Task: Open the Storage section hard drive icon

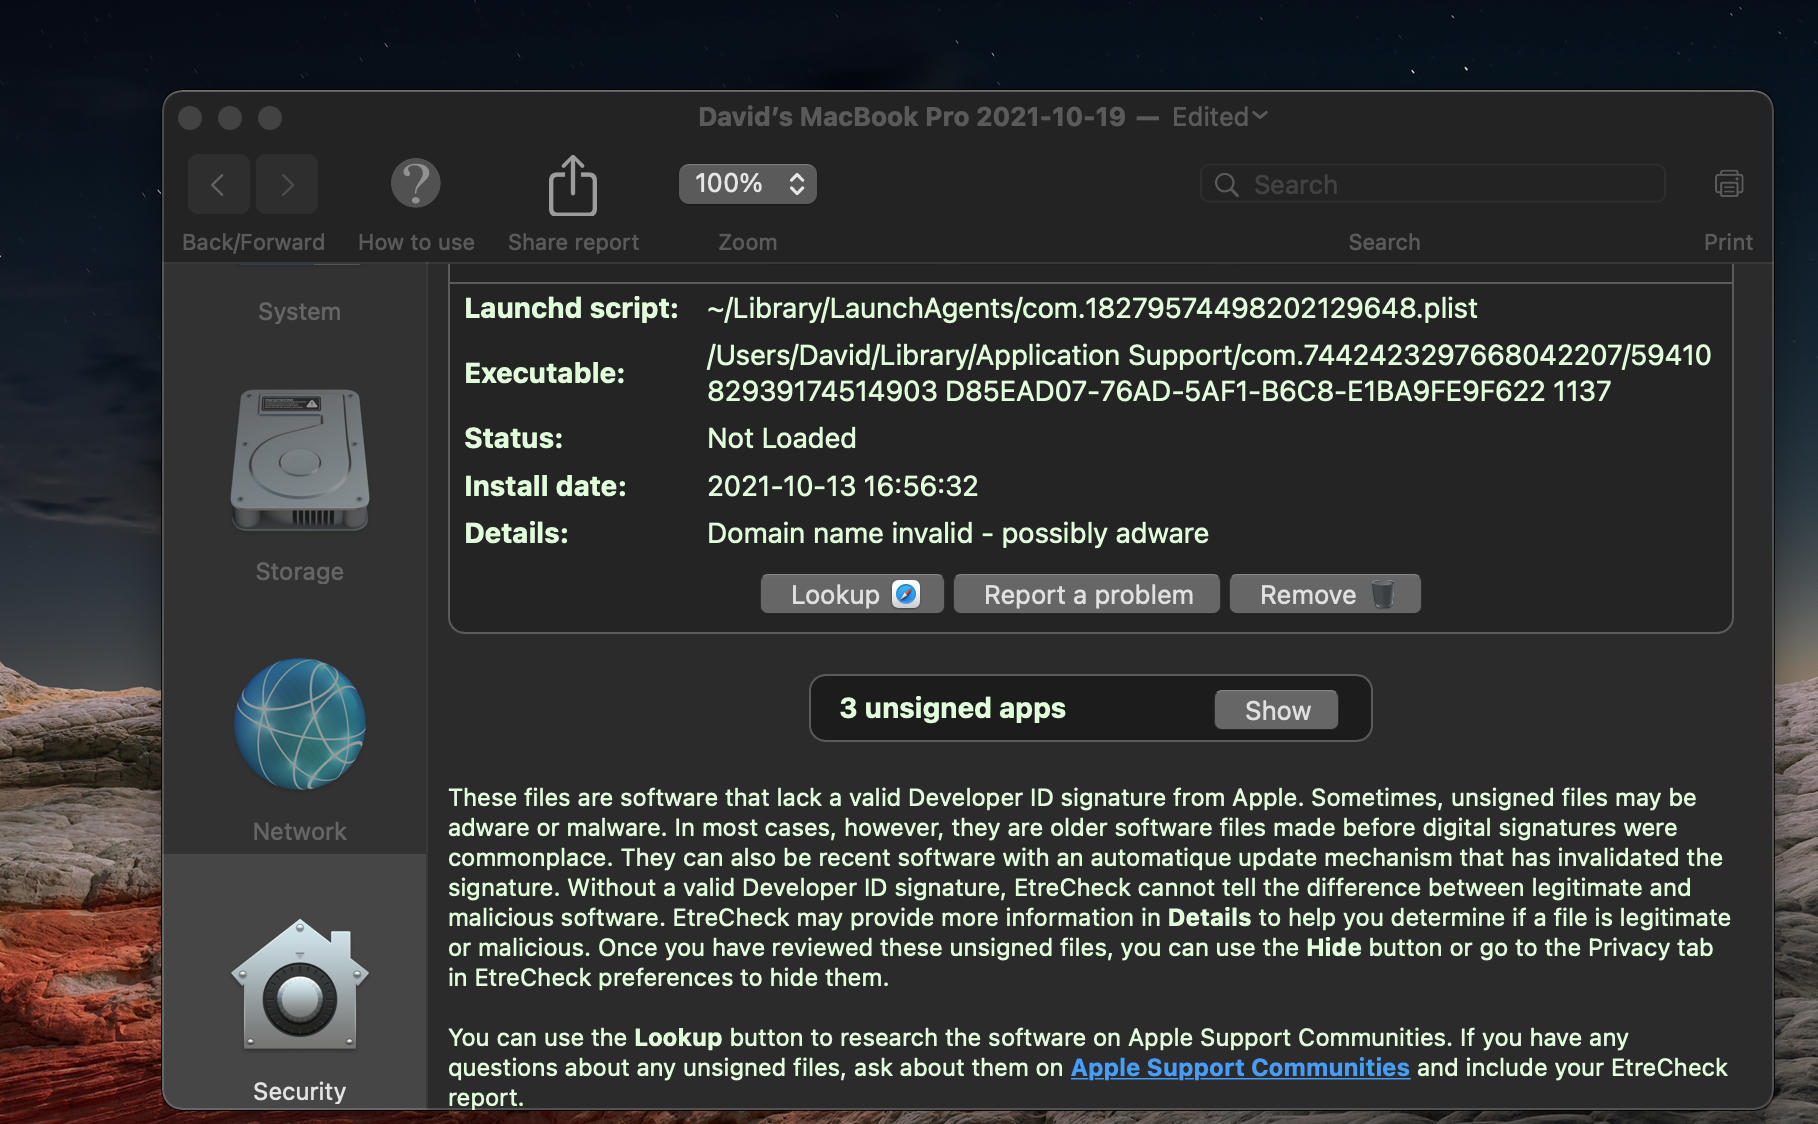Action: coord(300,460)
